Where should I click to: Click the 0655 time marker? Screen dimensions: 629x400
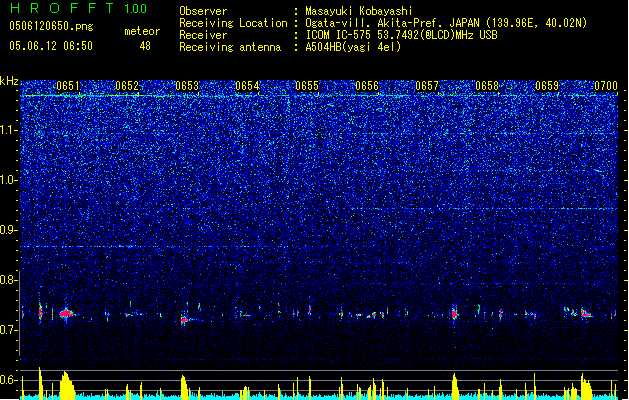pos(307,86)
